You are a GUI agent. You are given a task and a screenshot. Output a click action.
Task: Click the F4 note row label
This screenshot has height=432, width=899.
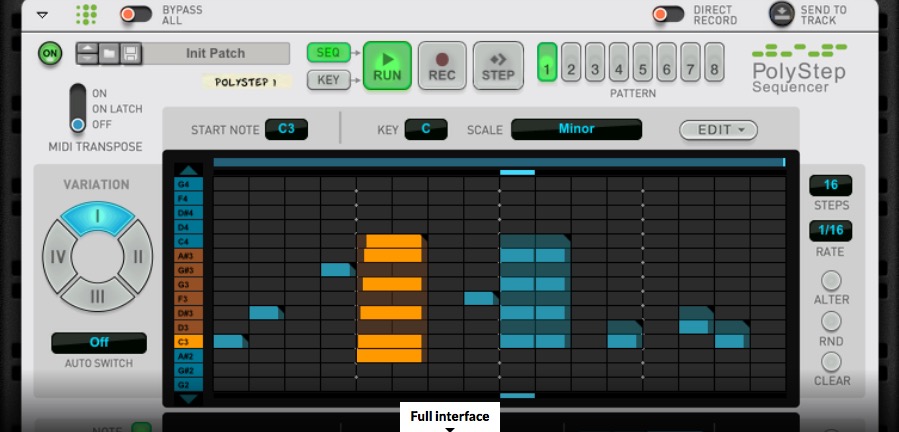click(189, 199)
